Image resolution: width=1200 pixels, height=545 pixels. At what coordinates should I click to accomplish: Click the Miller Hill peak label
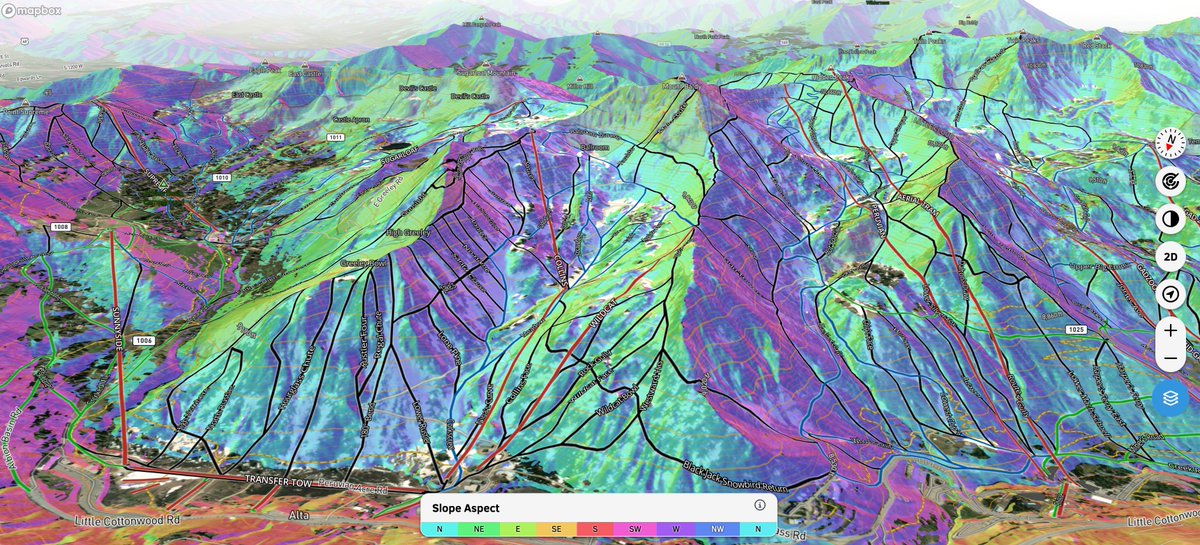coord(580,88)
